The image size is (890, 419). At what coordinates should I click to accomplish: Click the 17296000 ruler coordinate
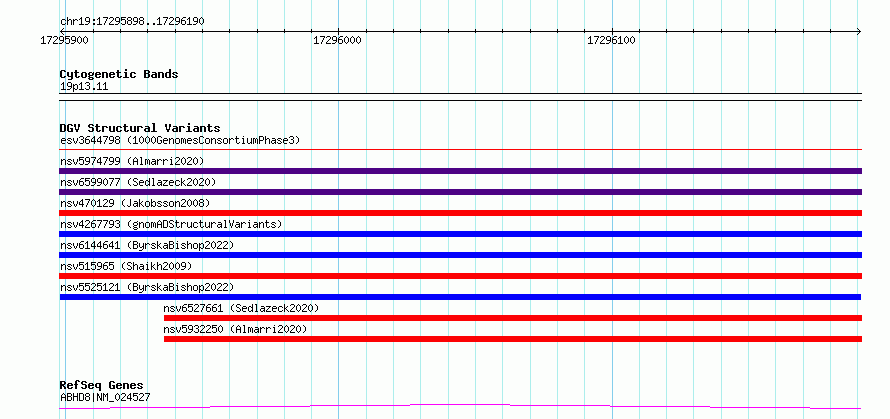337,40
